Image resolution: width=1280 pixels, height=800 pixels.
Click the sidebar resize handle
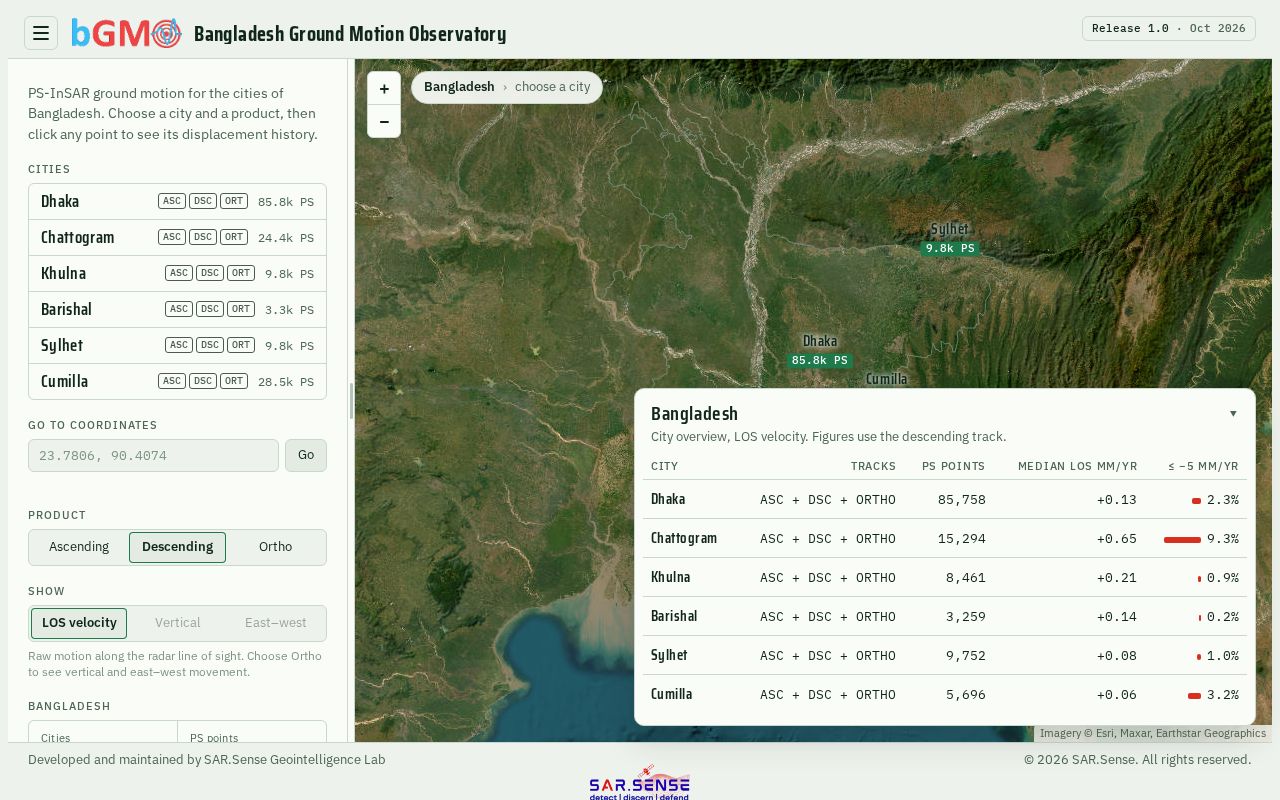point(351,400)
